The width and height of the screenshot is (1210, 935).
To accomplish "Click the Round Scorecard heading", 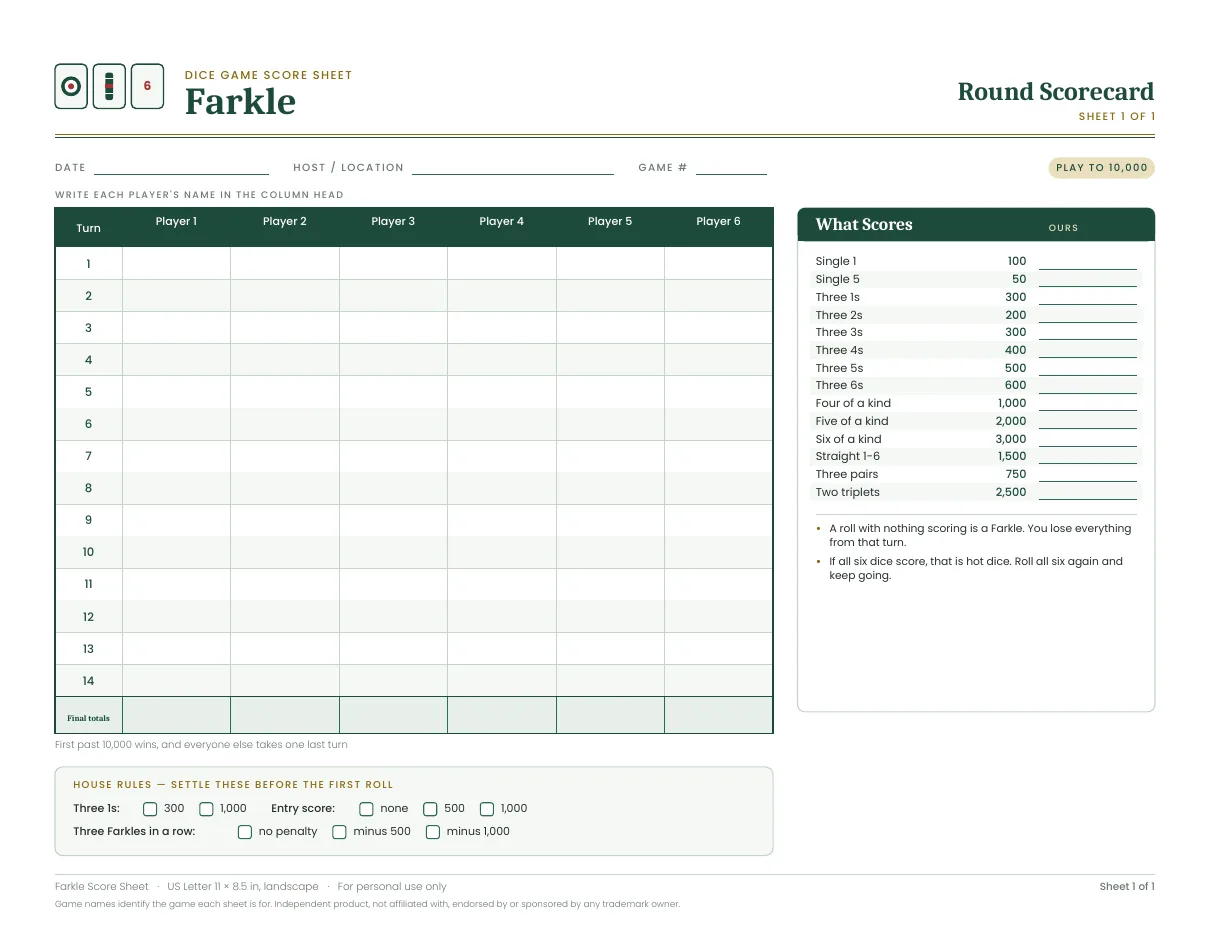I will click(x=1056, y=92).
